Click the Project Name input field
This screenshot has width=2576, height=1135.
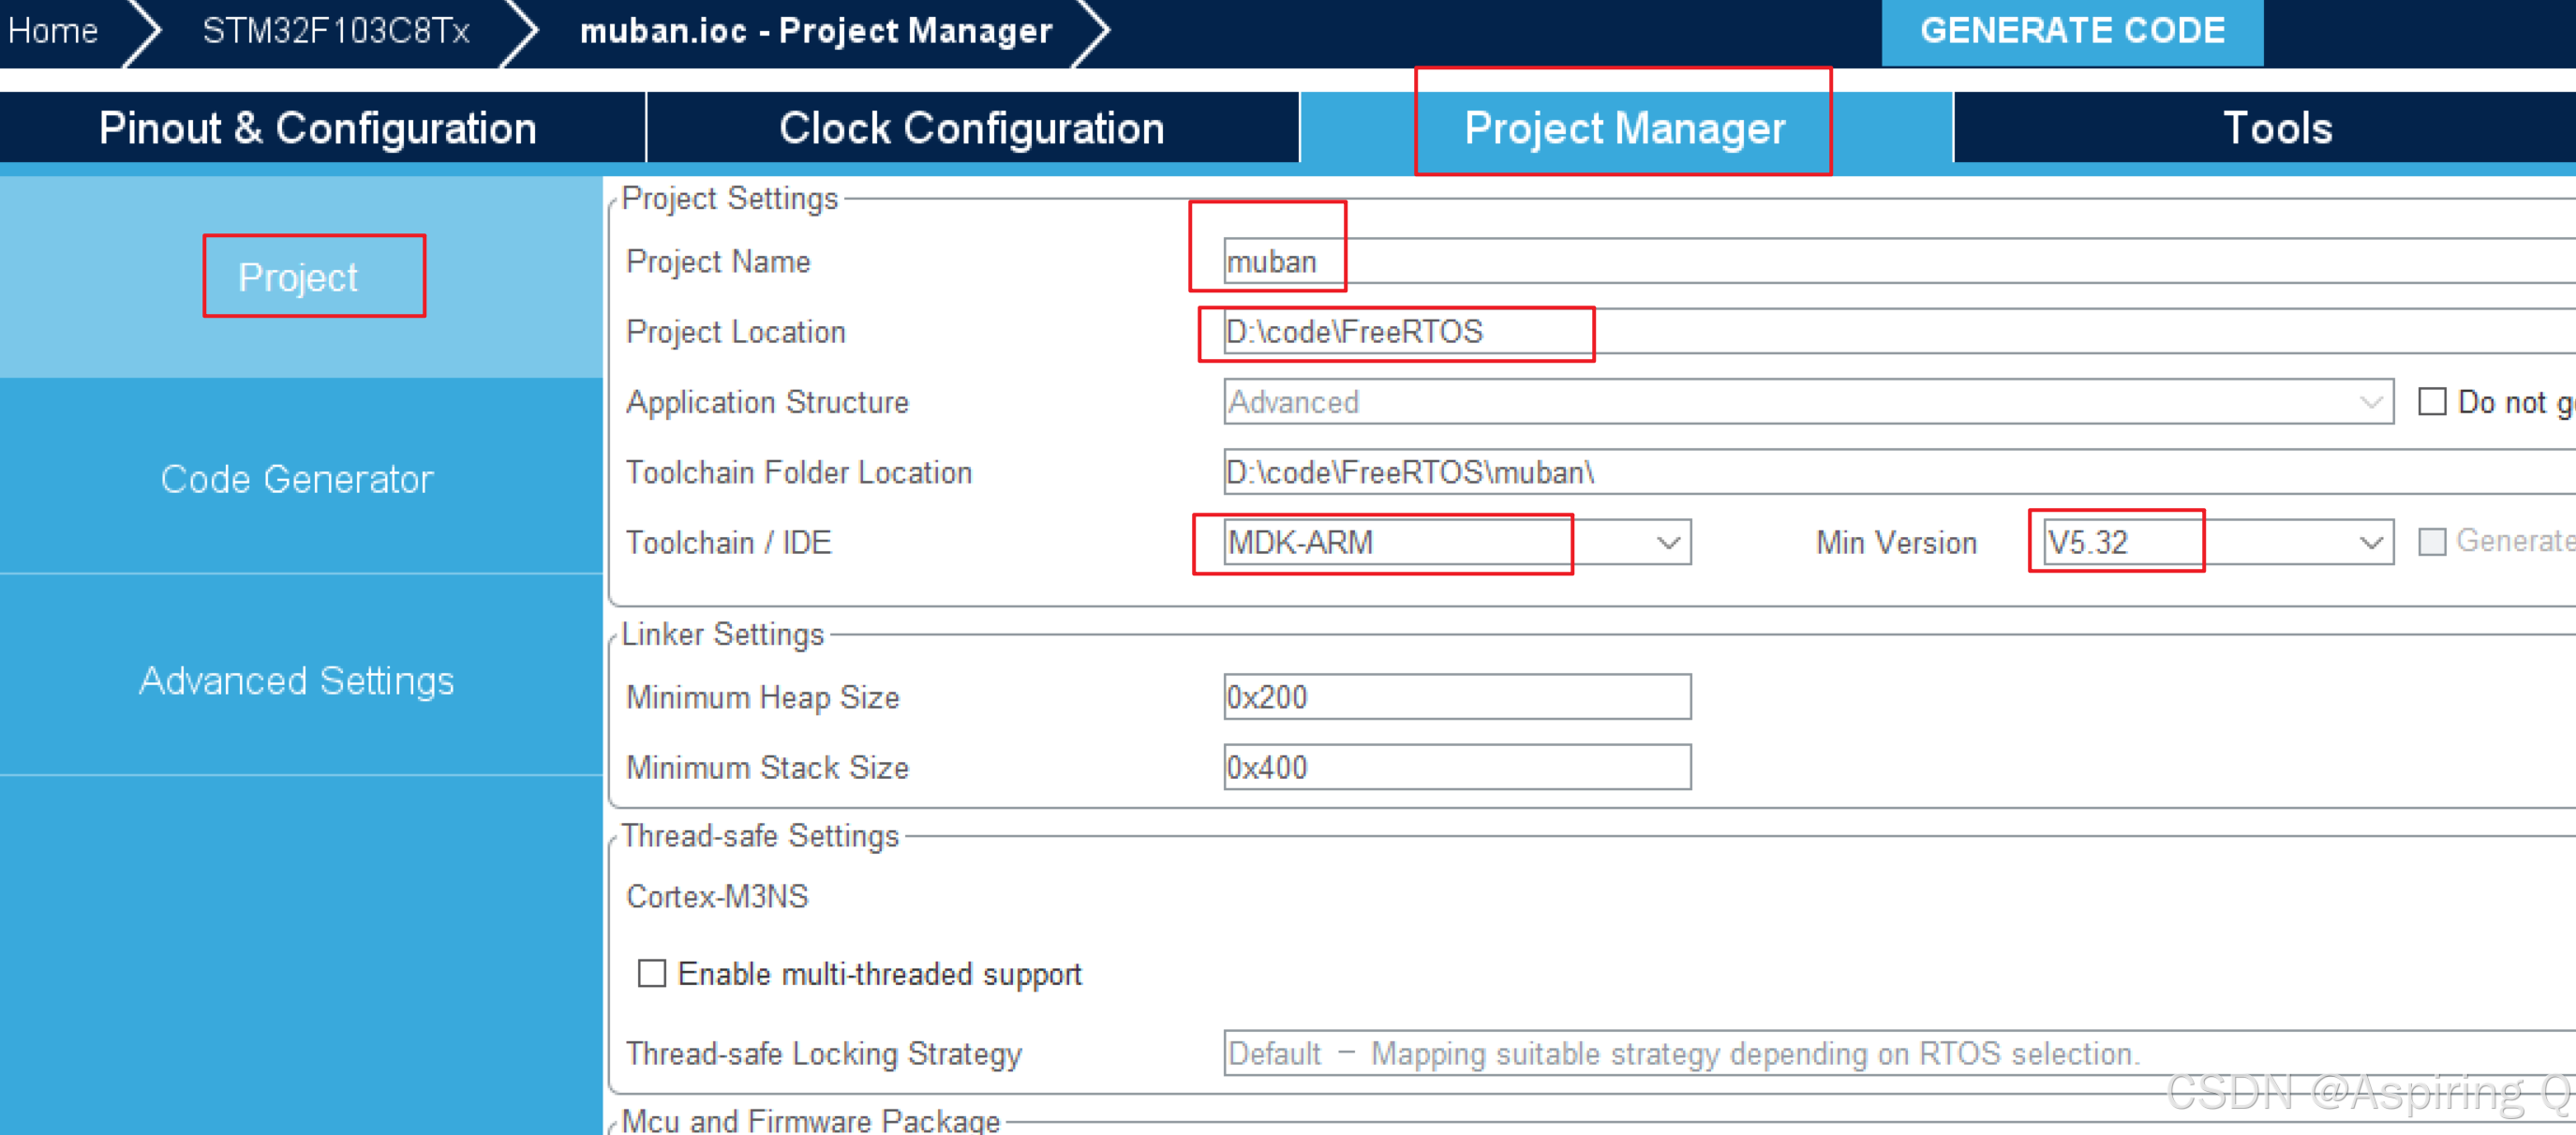click(1899, 261)
